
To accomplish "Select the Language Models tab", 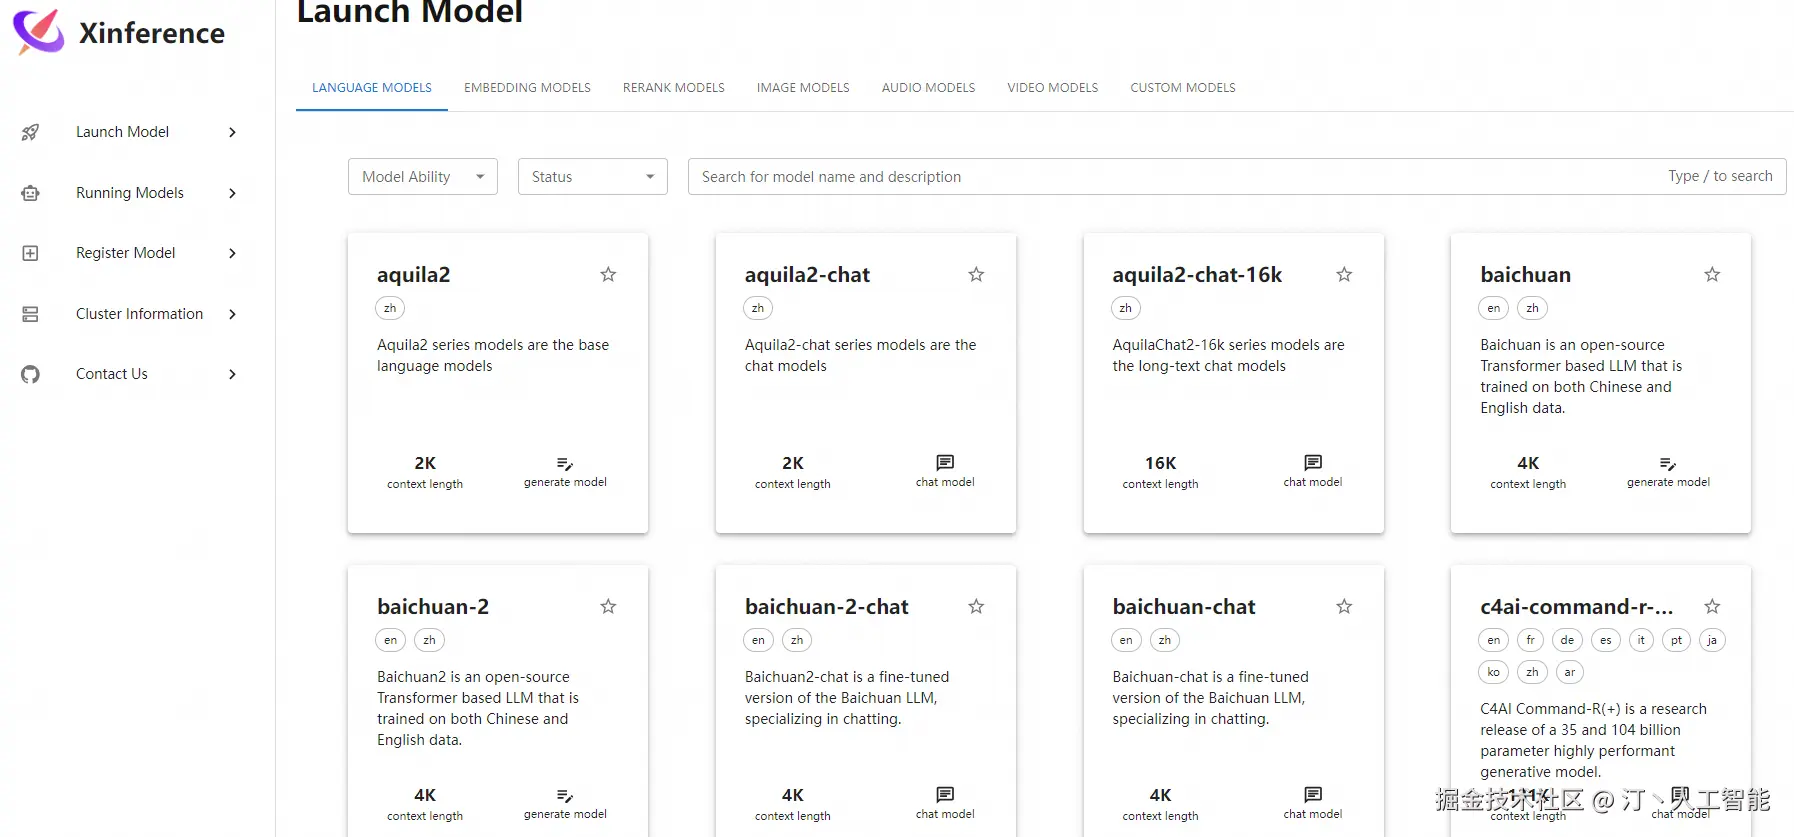I will pyautogui.click(x=372, y=88).
